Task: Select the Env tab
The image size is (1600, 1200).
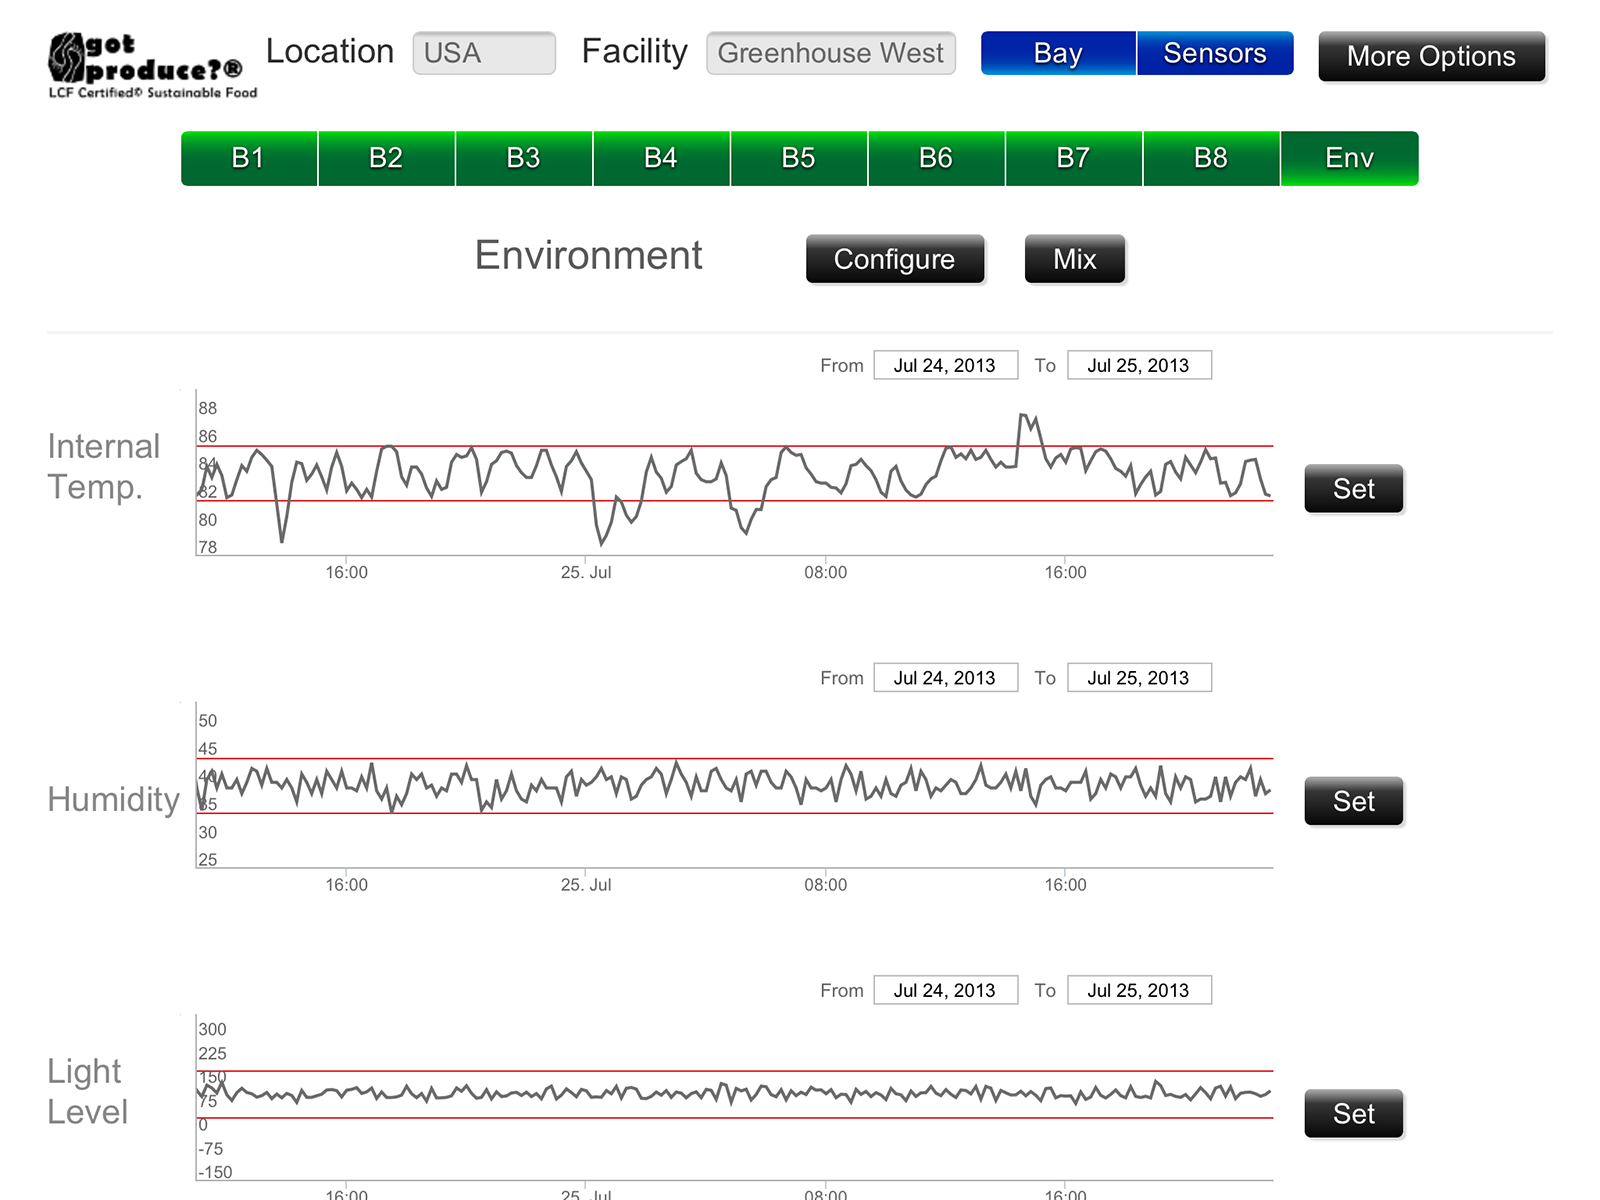Action: (1349, 158)
